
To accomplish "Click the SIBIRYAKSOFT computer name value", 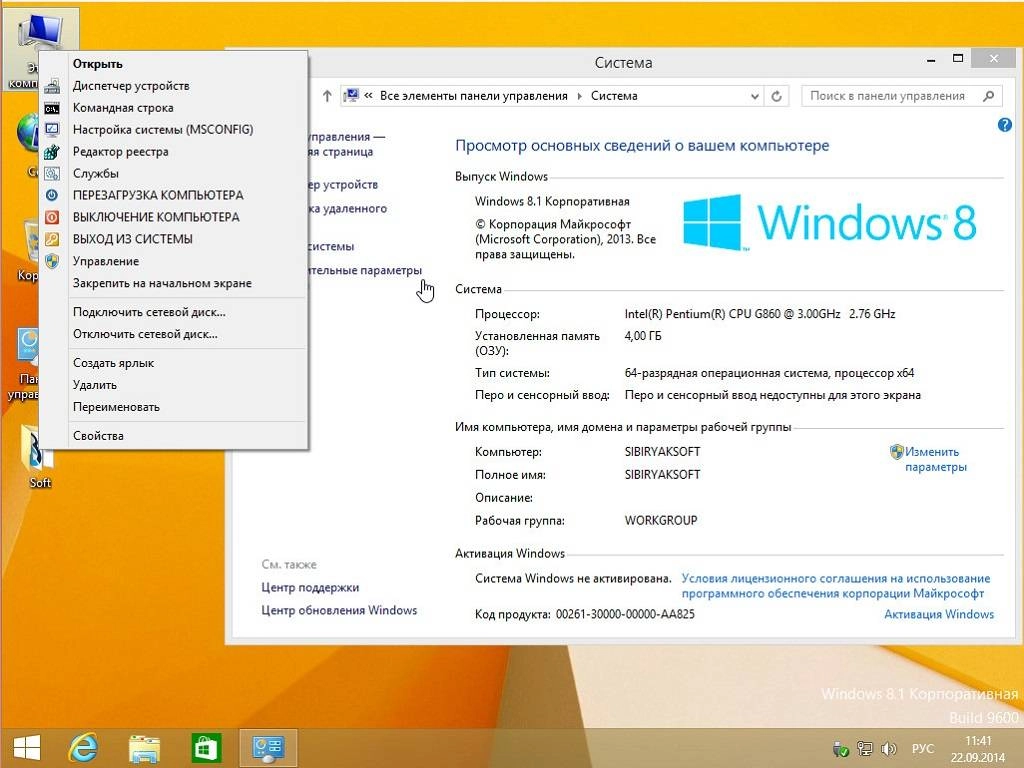I will point(662,452).
